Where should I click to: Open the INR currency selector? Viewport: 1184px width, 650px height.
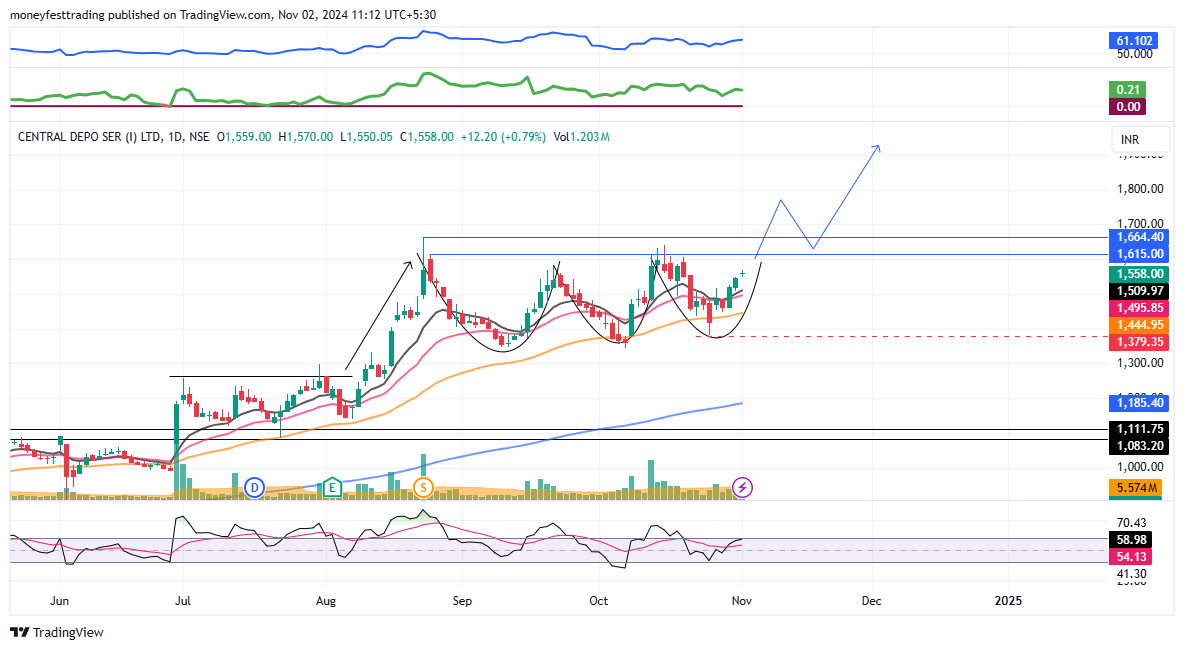1140,140
